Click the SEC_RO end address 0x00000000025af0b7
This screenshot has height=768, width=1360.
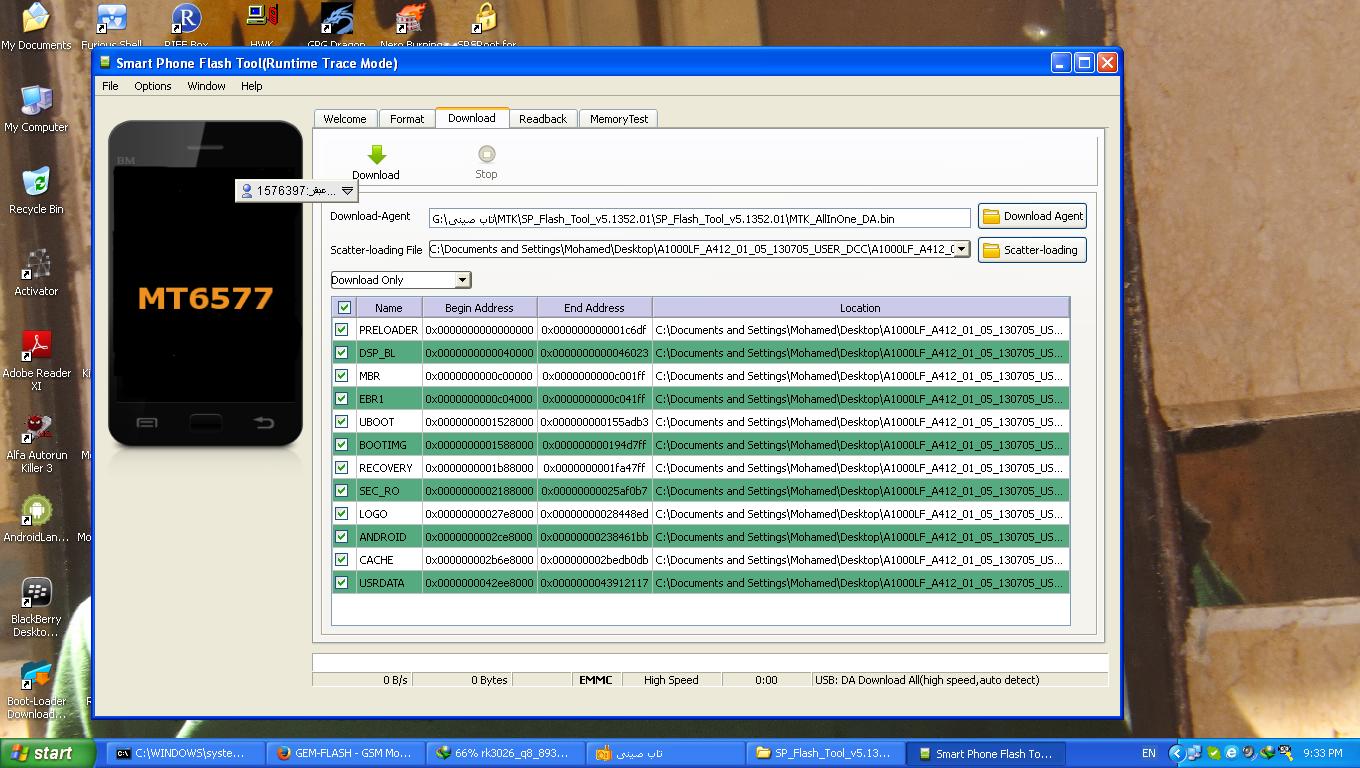pos(594,491)
